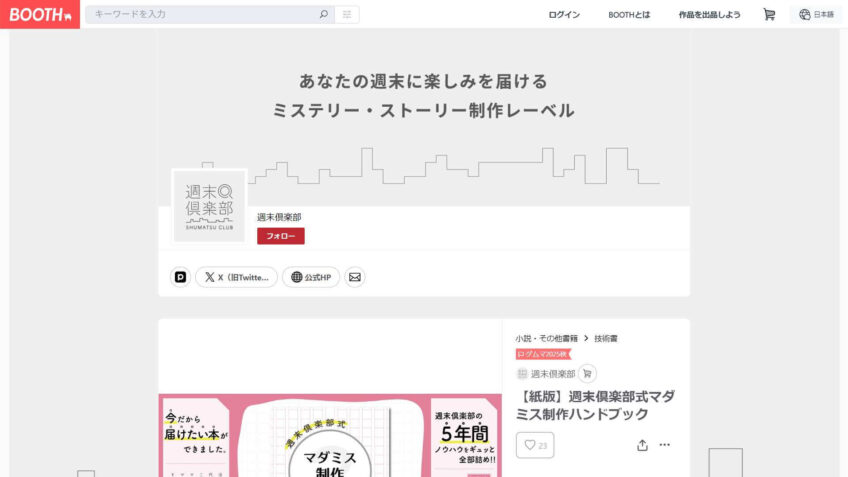Open the three-dot more options menu
The image size is (848, 477).
[665, 445]
